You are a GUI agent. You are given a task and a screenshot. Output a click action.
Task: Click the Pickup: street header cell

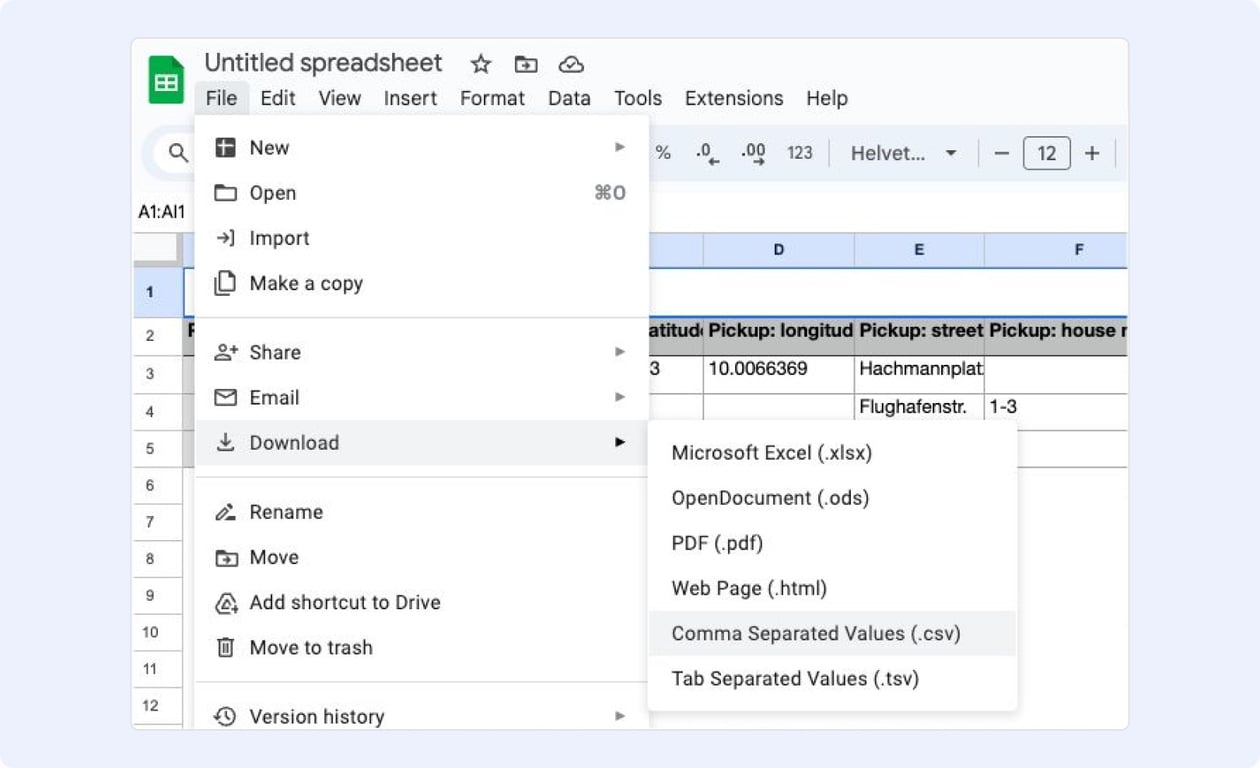coord(919,337)
